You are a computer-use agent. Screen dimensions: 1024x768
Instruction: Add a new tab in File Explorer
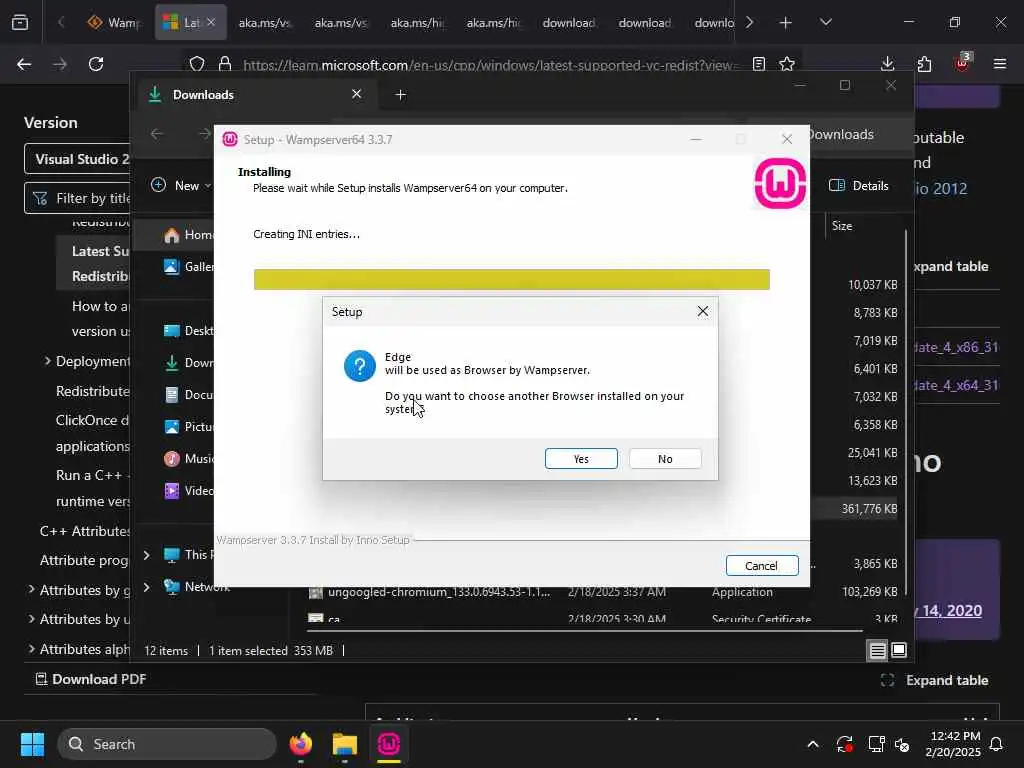(x=400, y=95)
